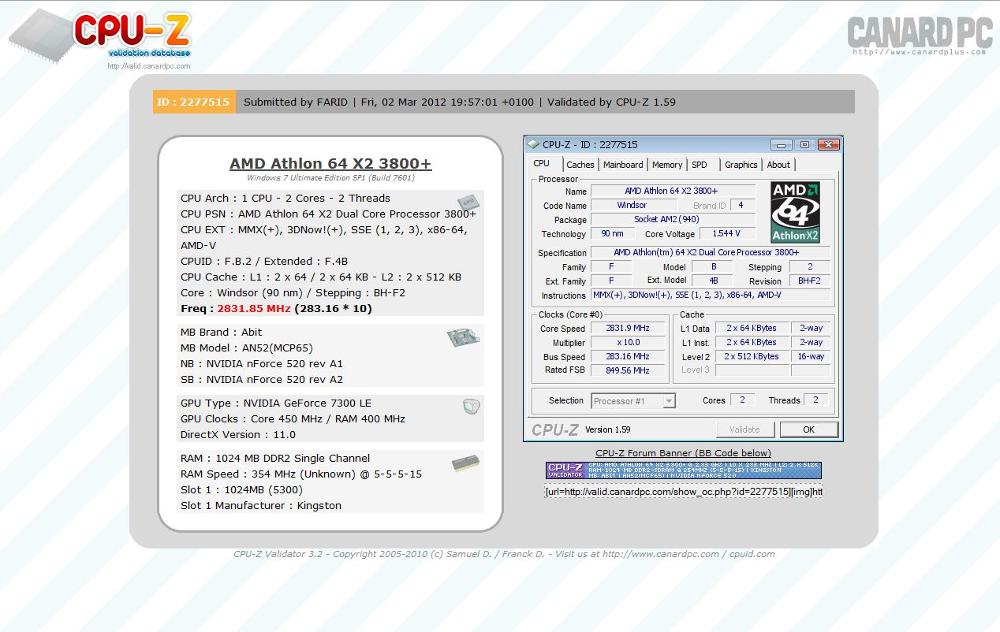Click the Cores count value
1000x632 pixels.
(742, 400)
